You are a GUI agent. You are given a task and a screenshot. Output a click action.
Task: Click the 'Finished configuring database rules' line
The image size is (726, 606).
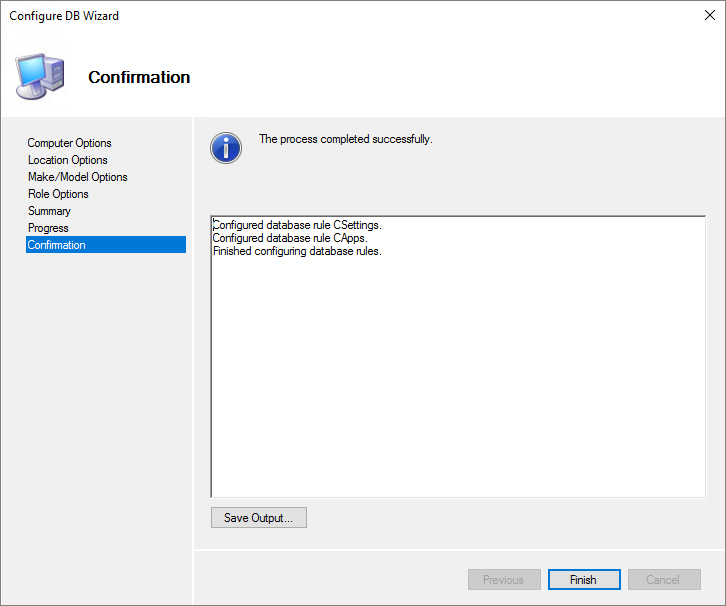297,251
